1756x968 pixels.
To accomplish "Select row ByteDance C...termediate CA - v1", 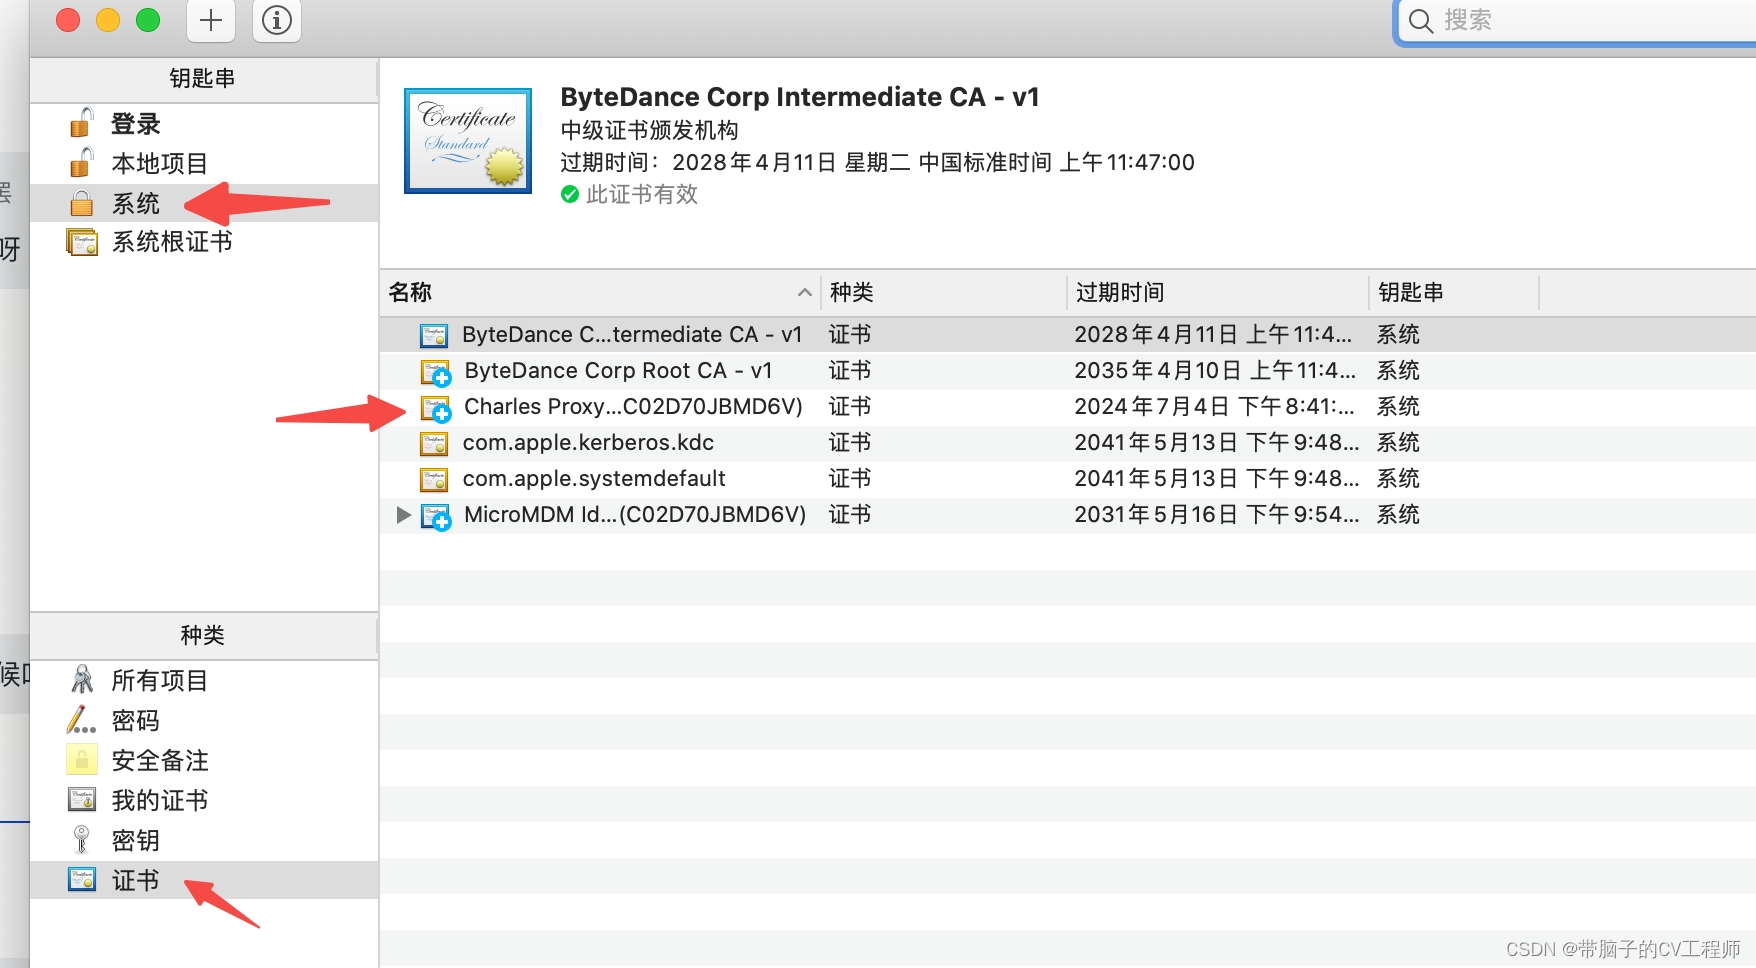I will pos(1068,334).
